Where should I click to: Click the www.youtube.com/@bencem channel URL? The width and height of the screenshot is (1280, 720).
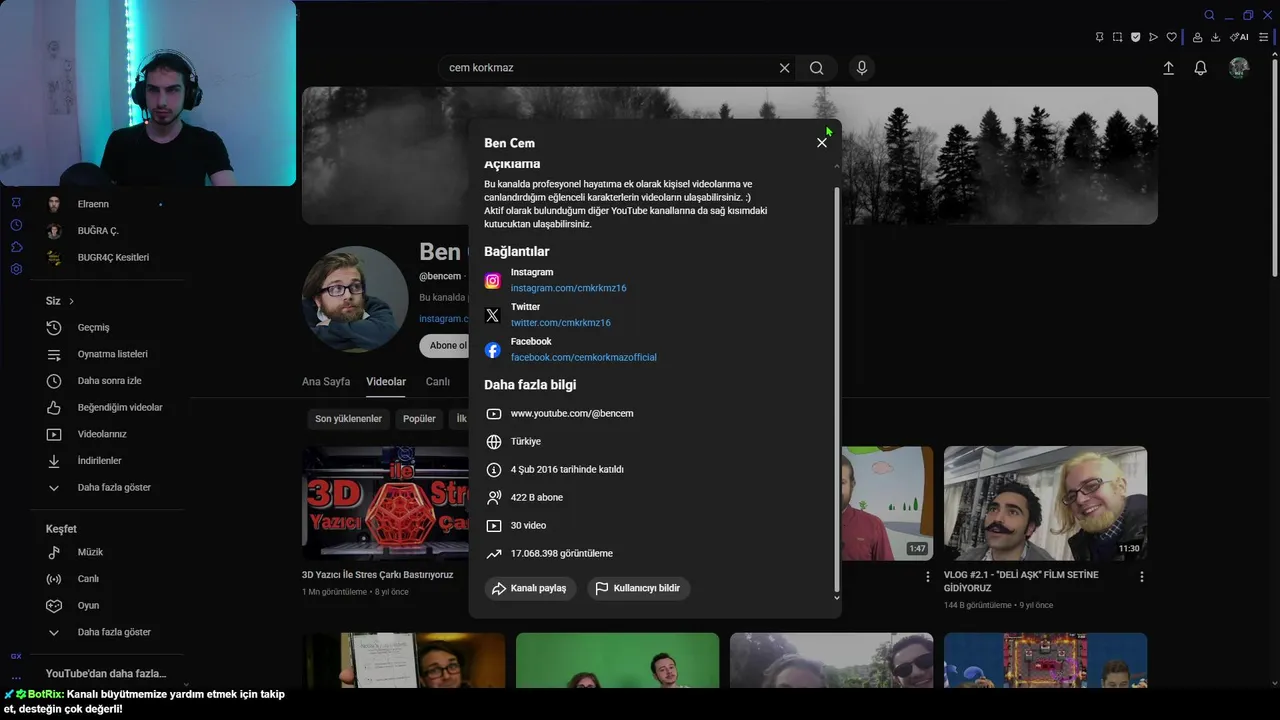(572, 414)
